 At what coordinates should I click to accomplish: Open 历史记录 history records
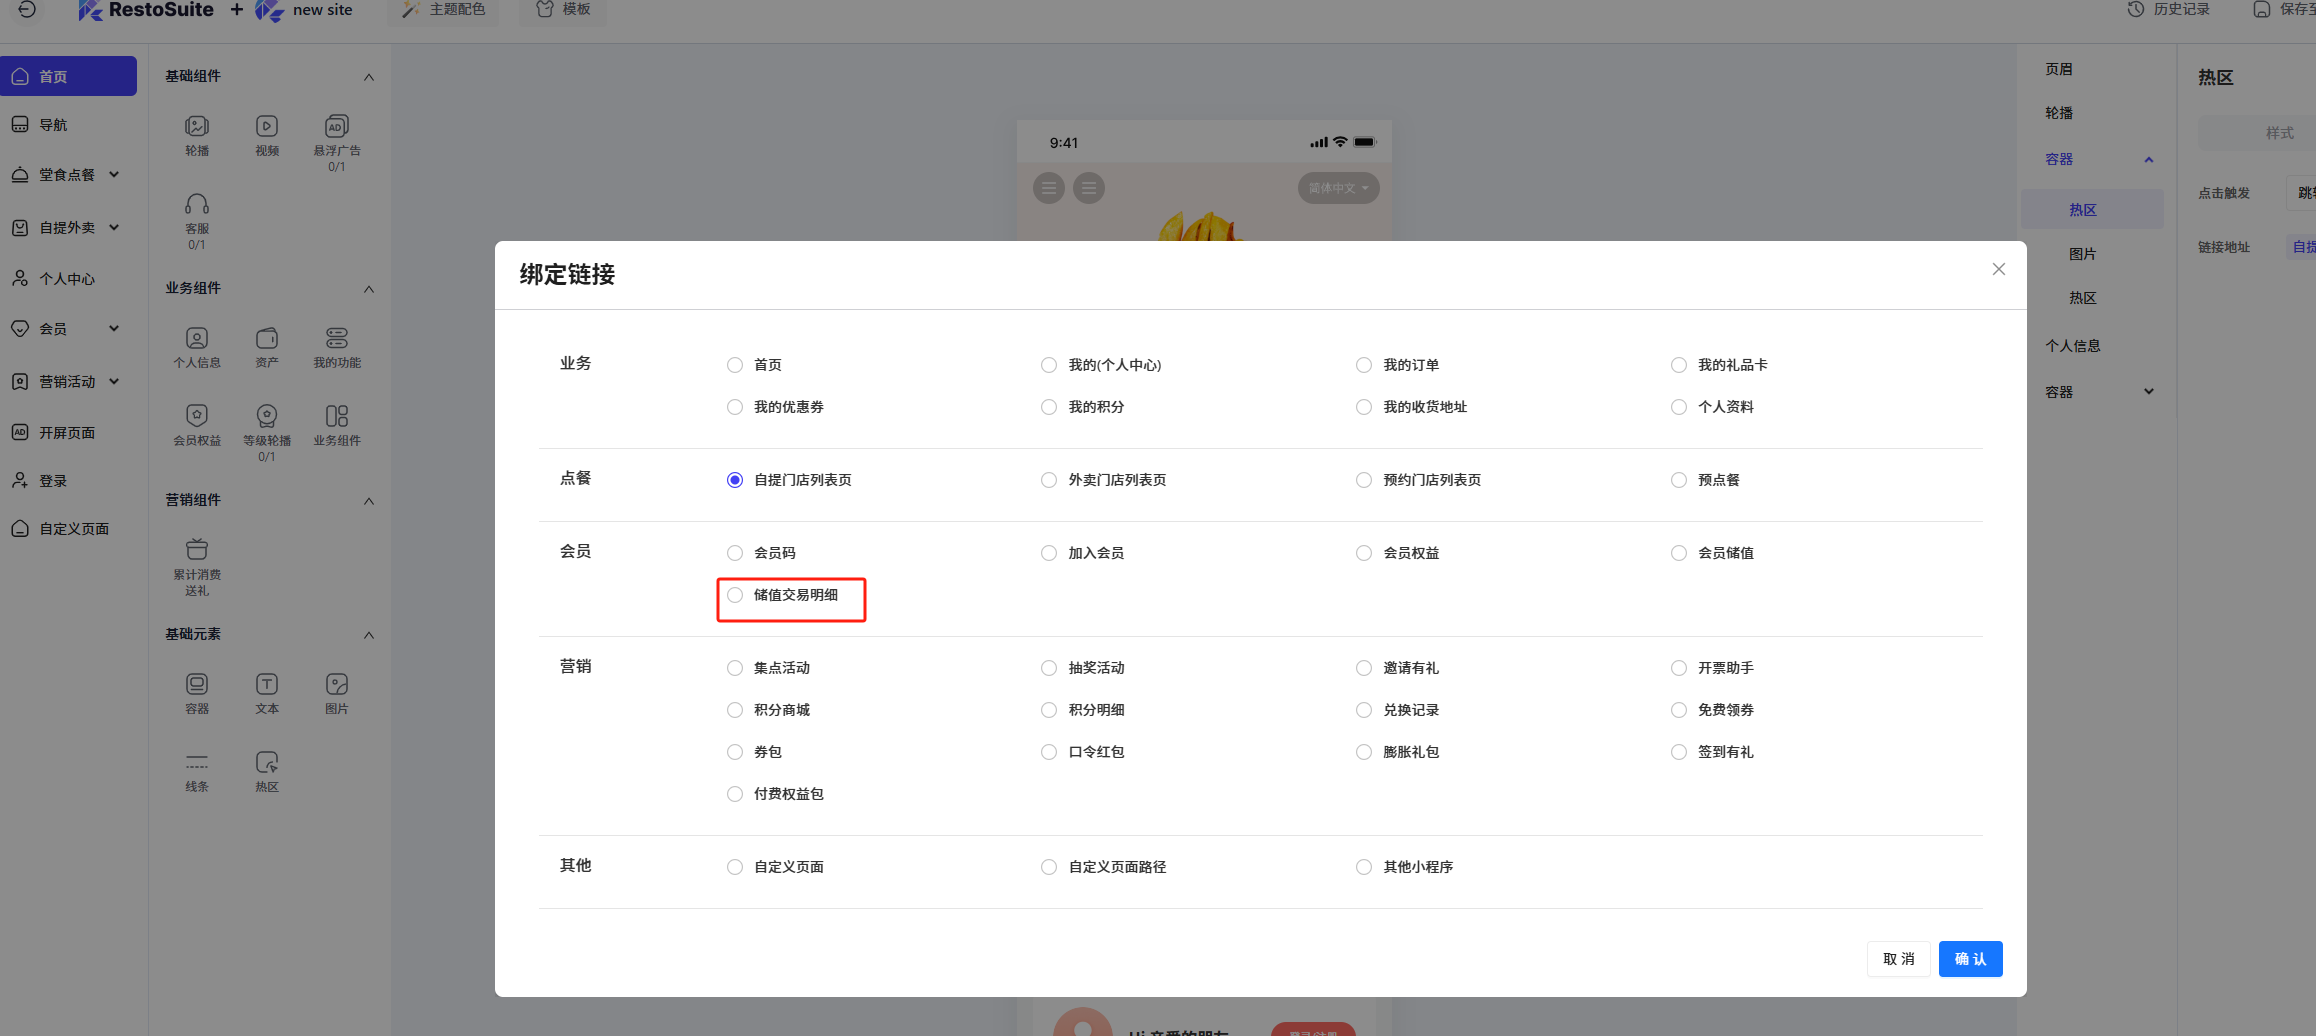pos(2168,9)
